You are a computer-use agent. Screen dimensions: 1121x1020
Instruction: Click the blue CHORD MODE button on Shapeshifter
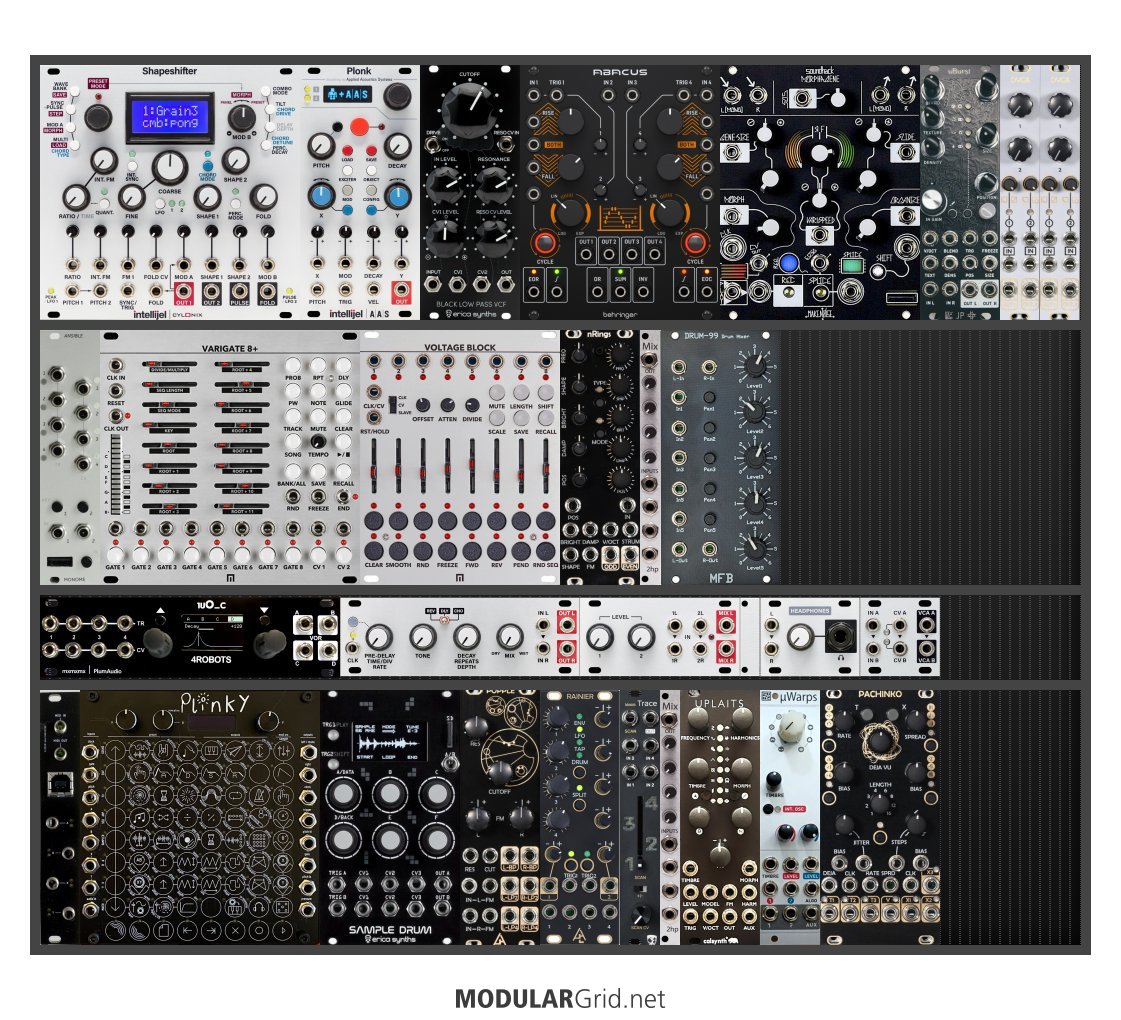click(x=207, y=166)
